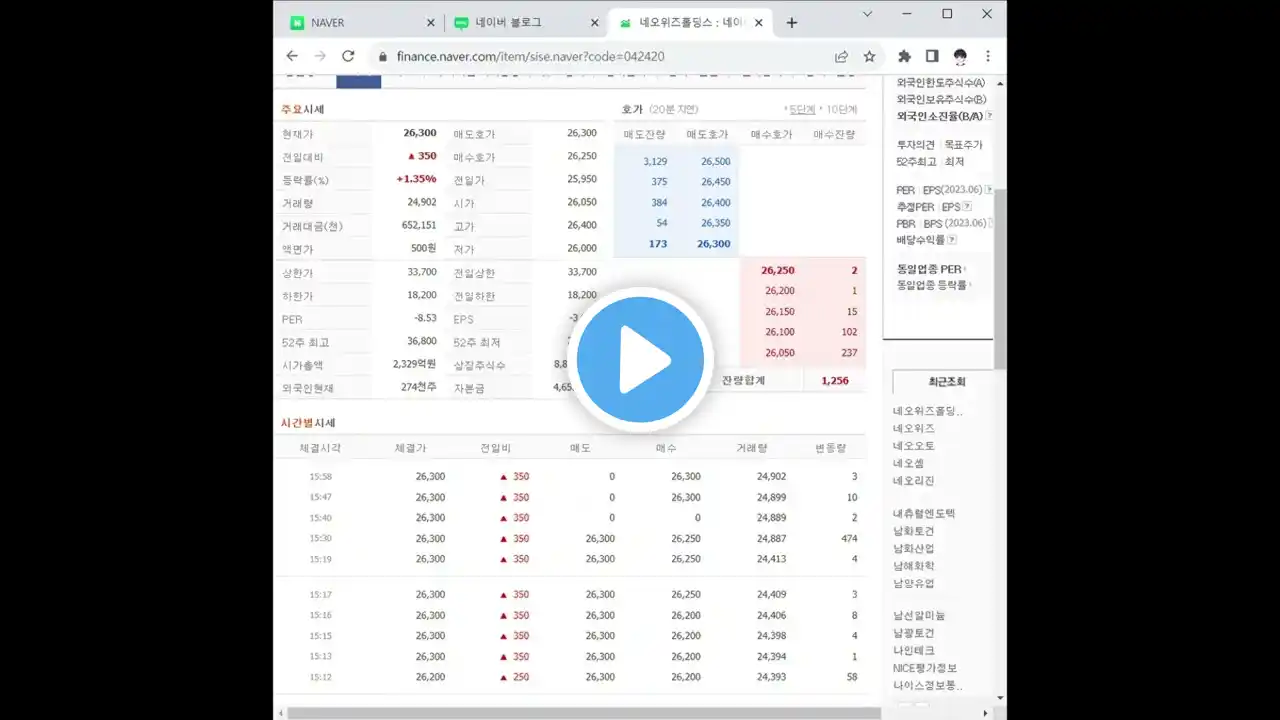
Task: Click the padlock site info icon
Action: click(x=382, y=56)
